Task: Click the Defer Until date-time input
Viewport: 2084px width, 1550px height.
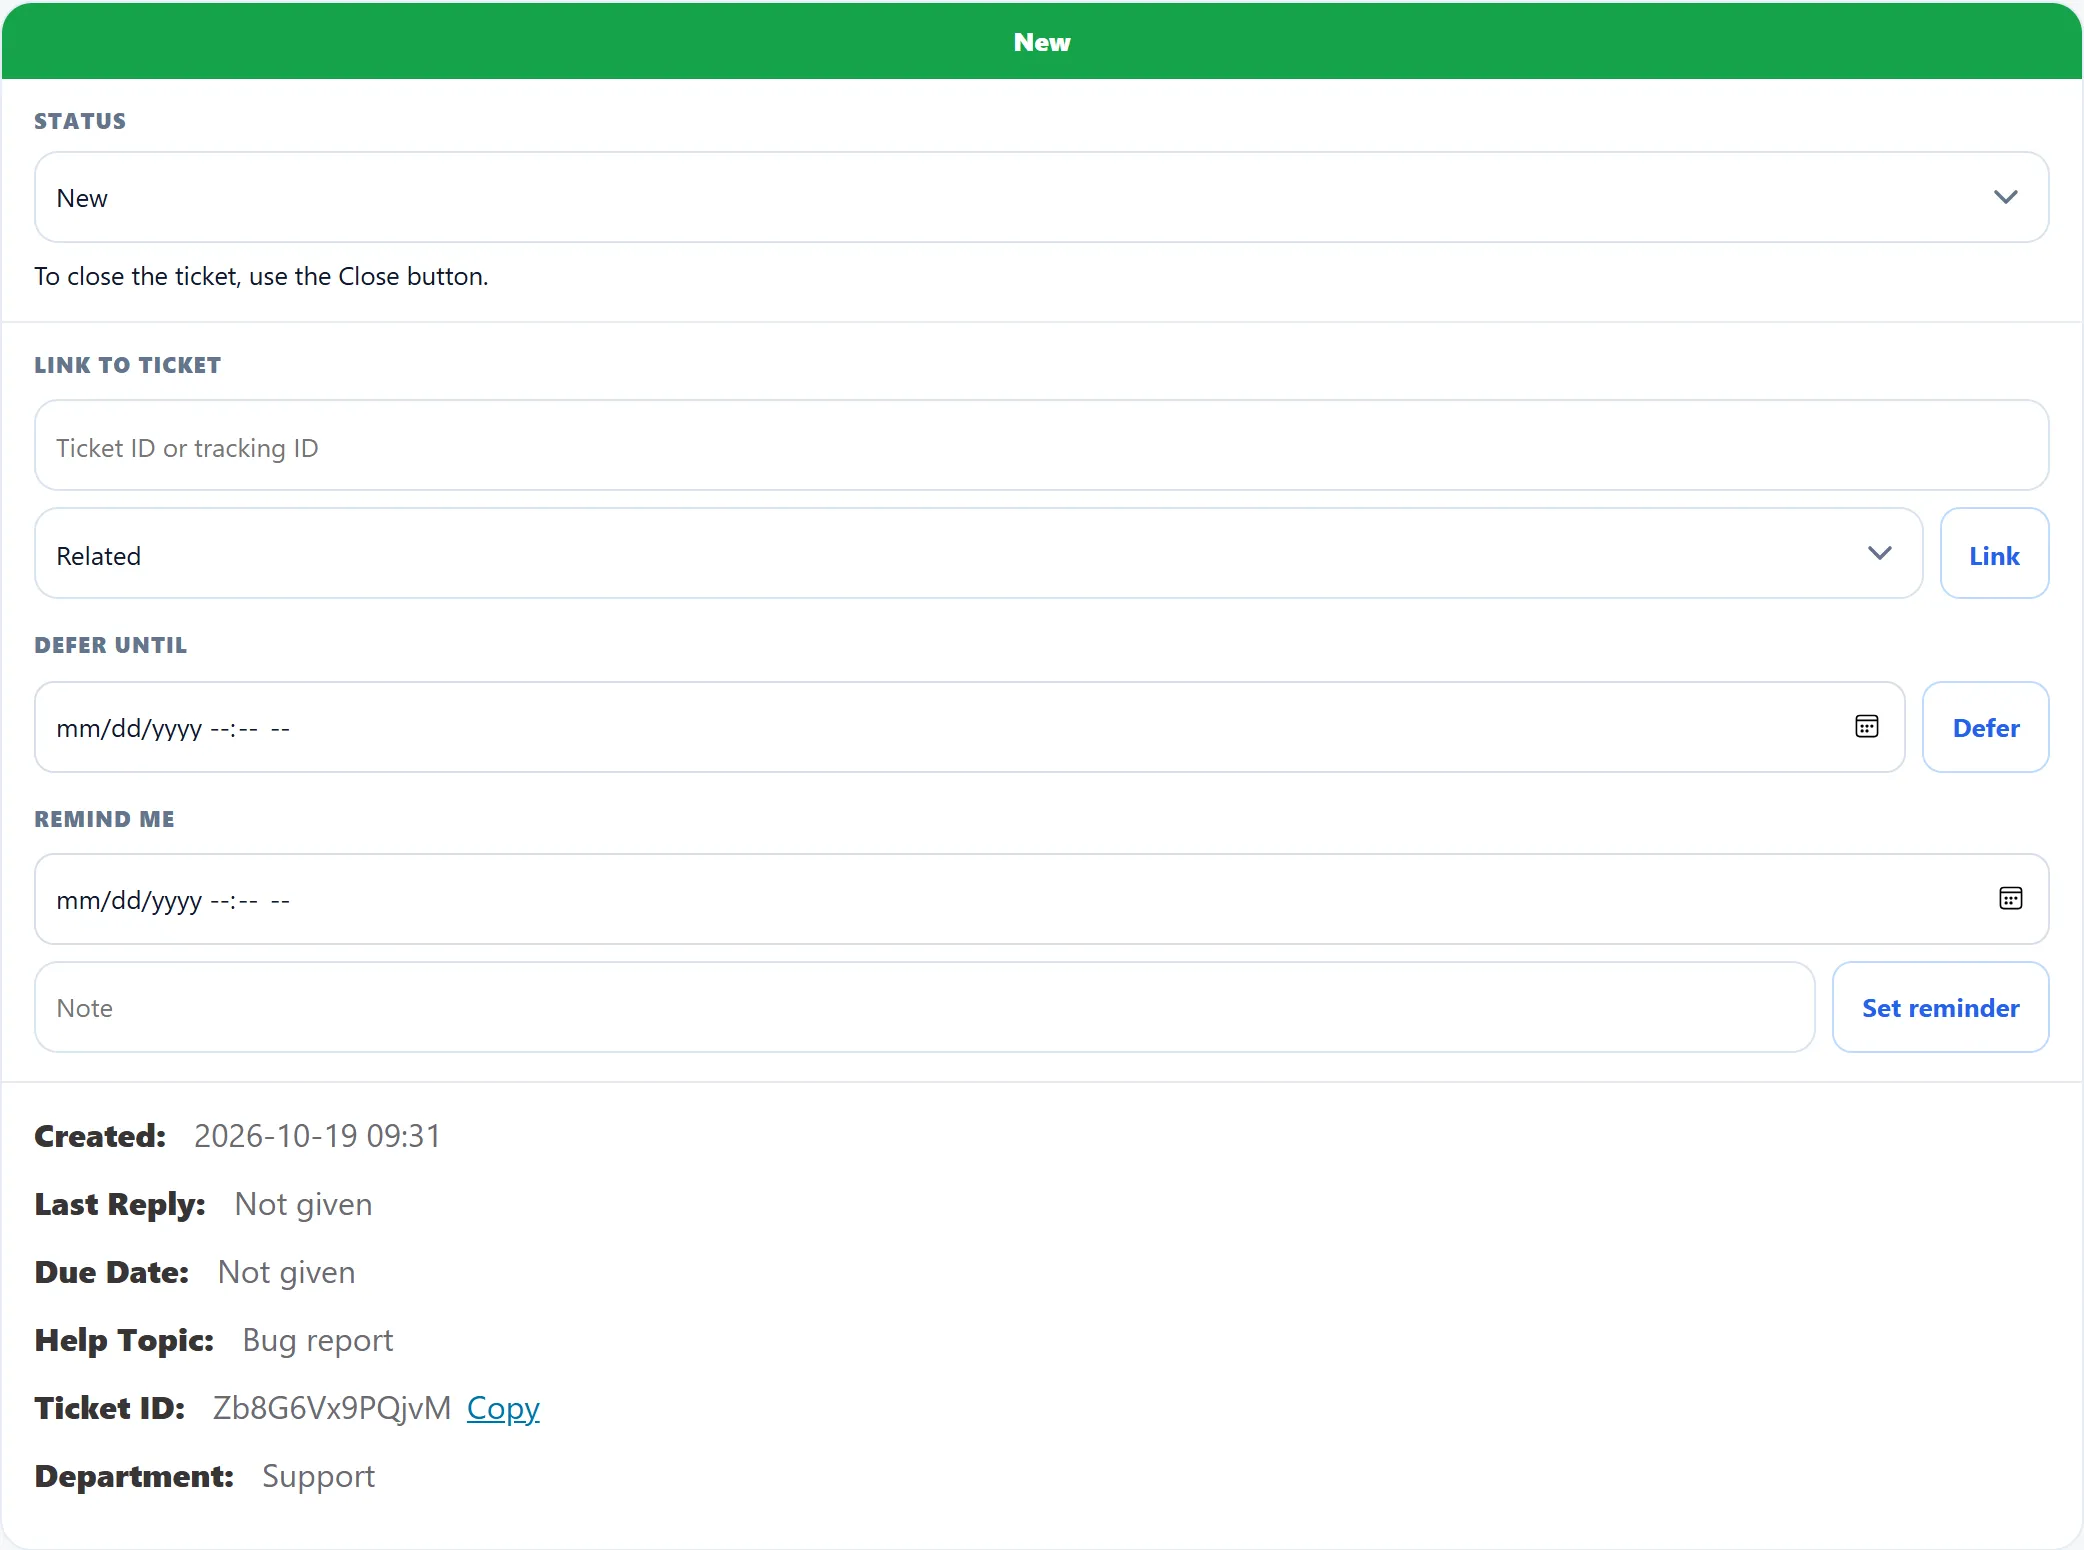Action: [969, 727]
